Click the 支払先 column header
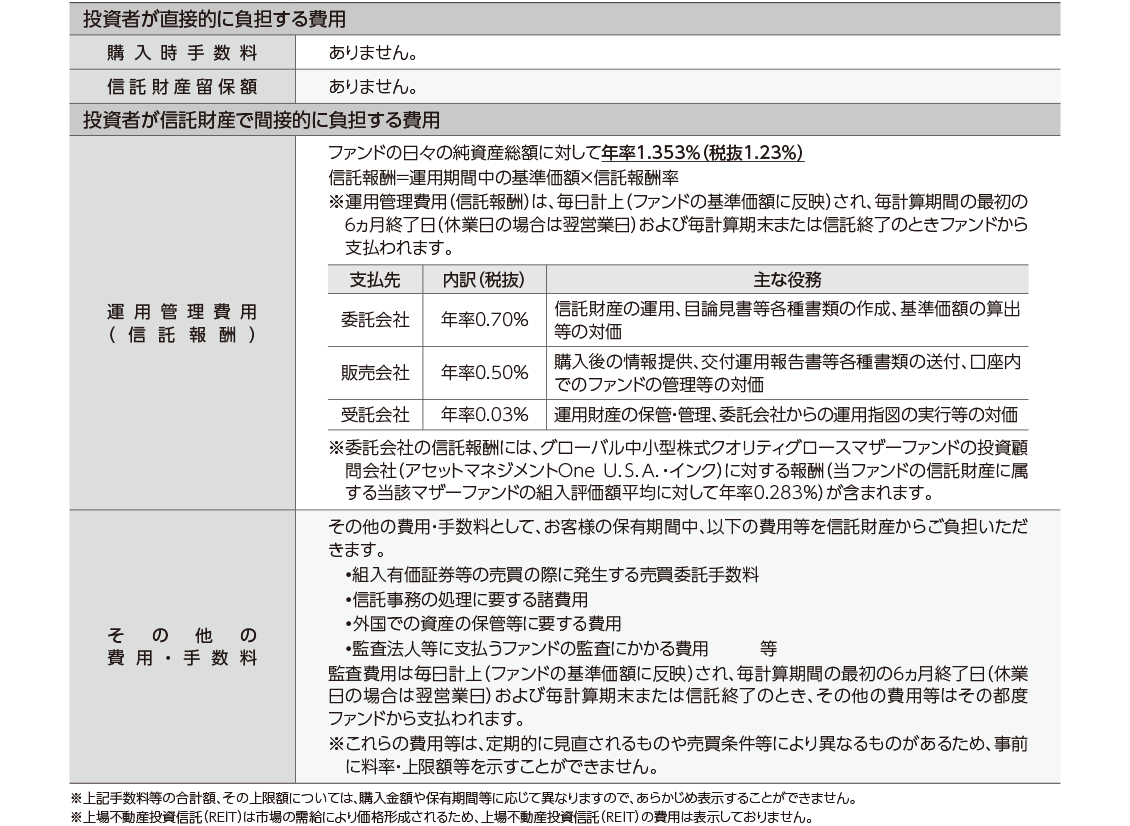 [374, 279]
